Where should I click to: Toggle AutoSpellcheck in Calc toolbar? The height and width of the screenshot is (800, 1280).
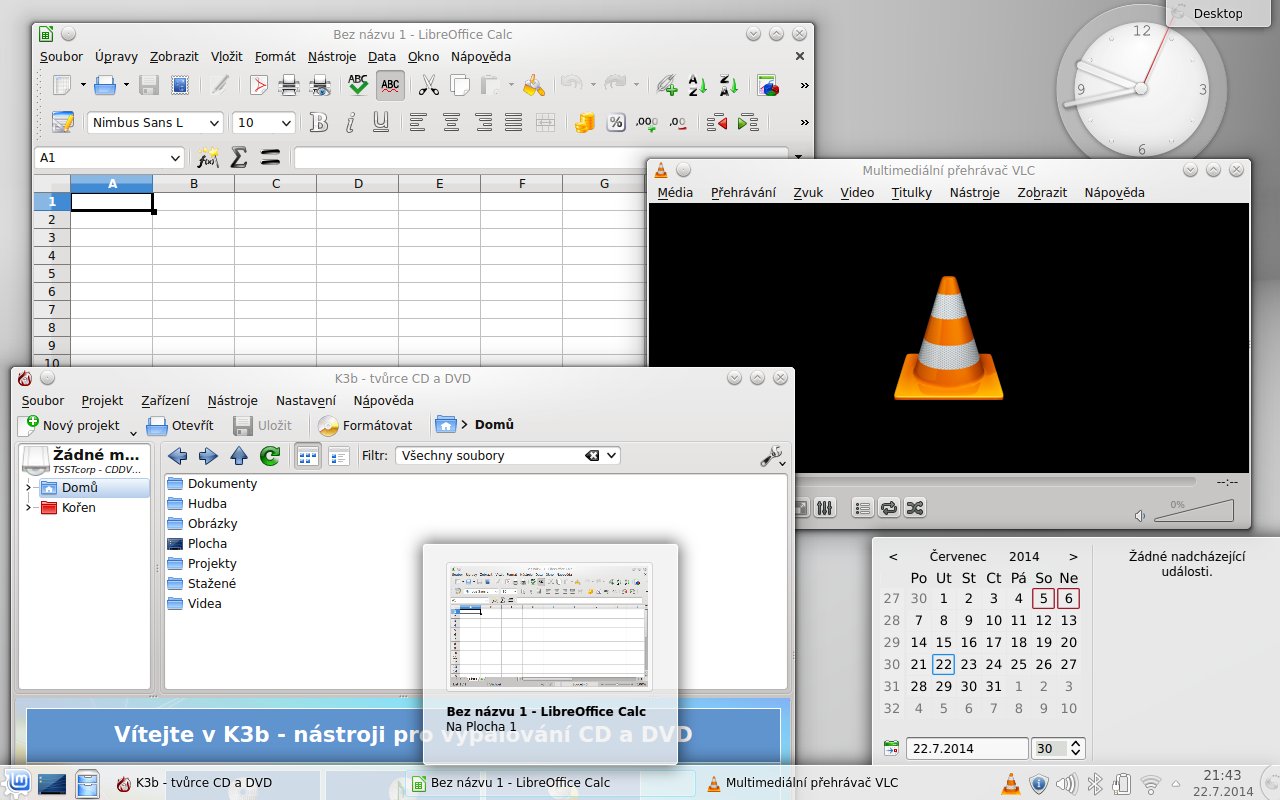tap(390, 85)
